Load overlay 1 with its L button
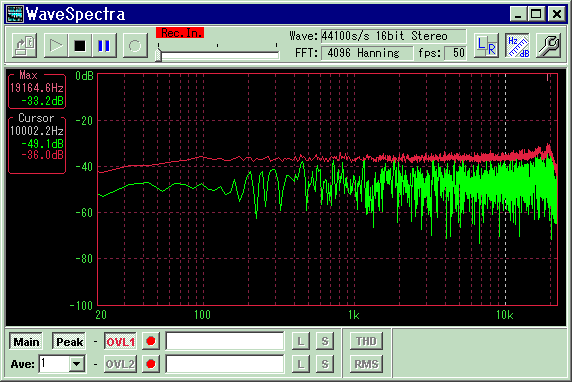 (x=301, y=341)
